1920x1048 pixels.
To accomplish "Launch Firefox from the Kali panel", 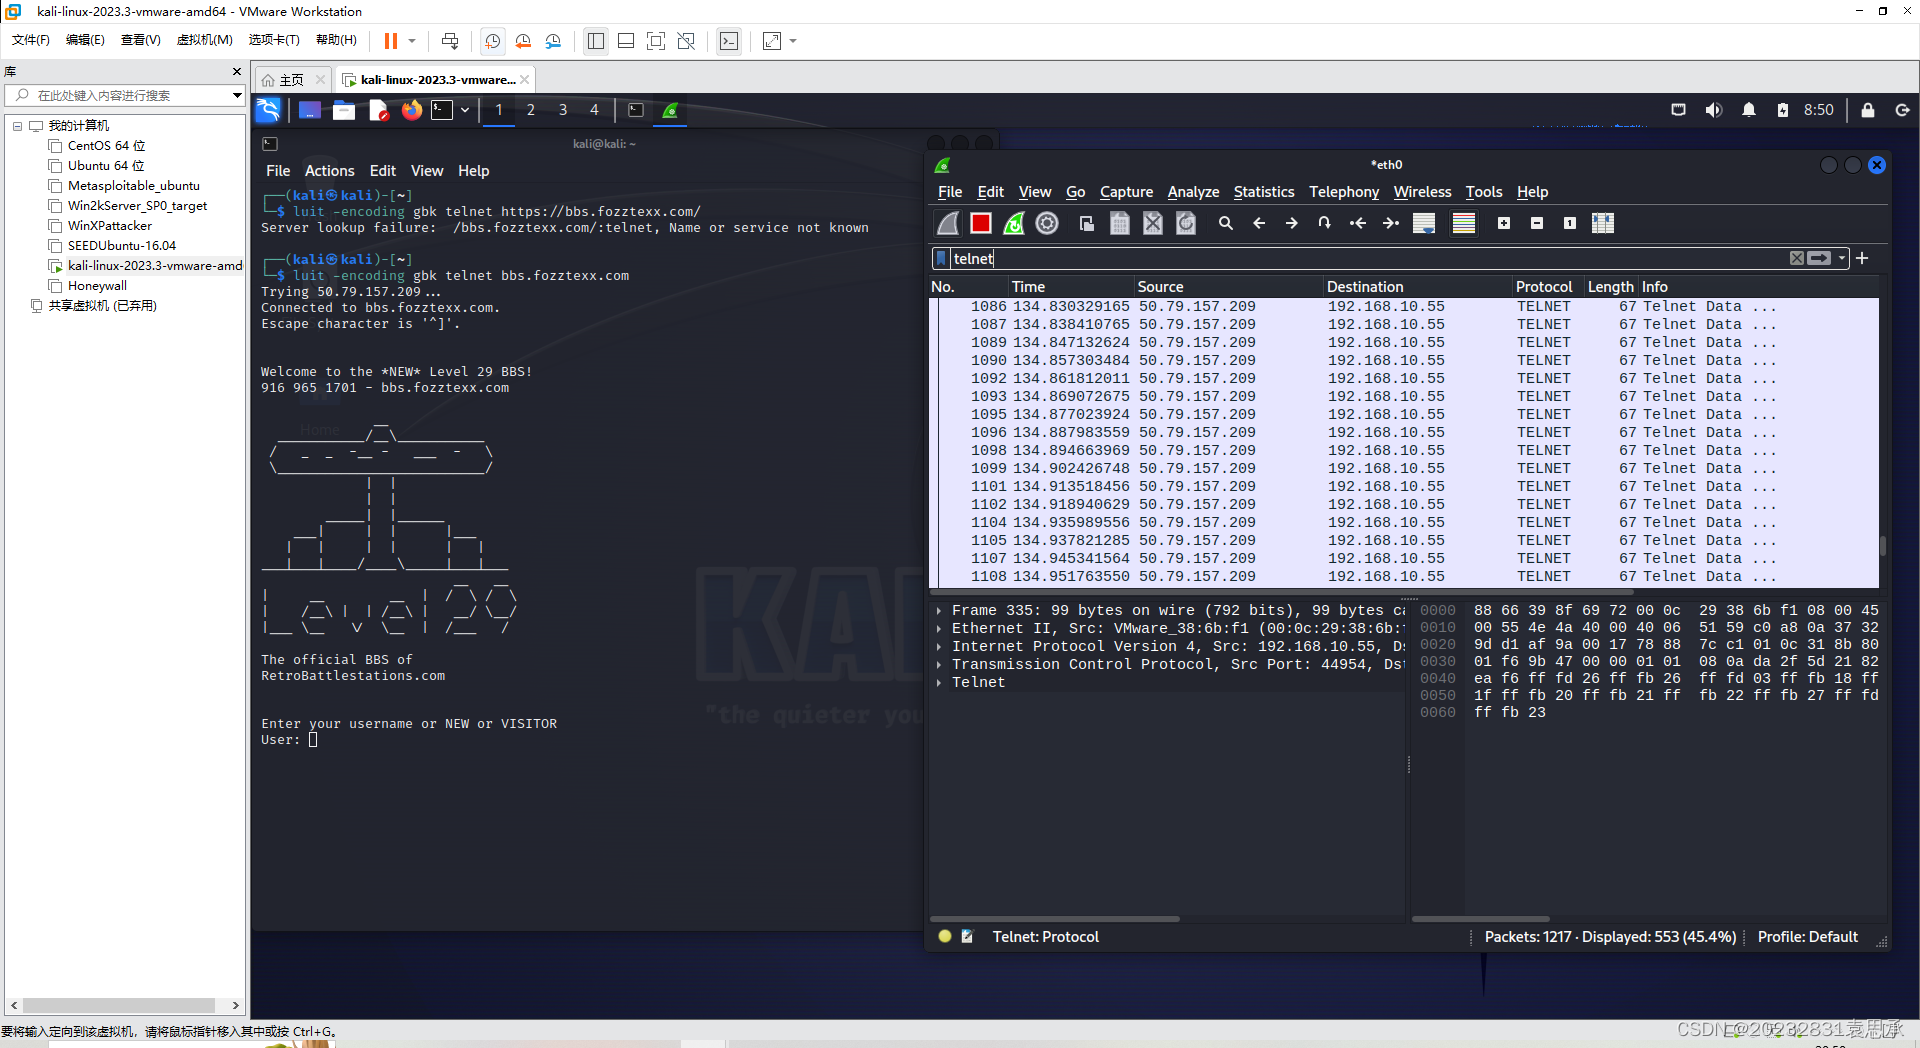I will pyautogui.click(x=411, y=110).
